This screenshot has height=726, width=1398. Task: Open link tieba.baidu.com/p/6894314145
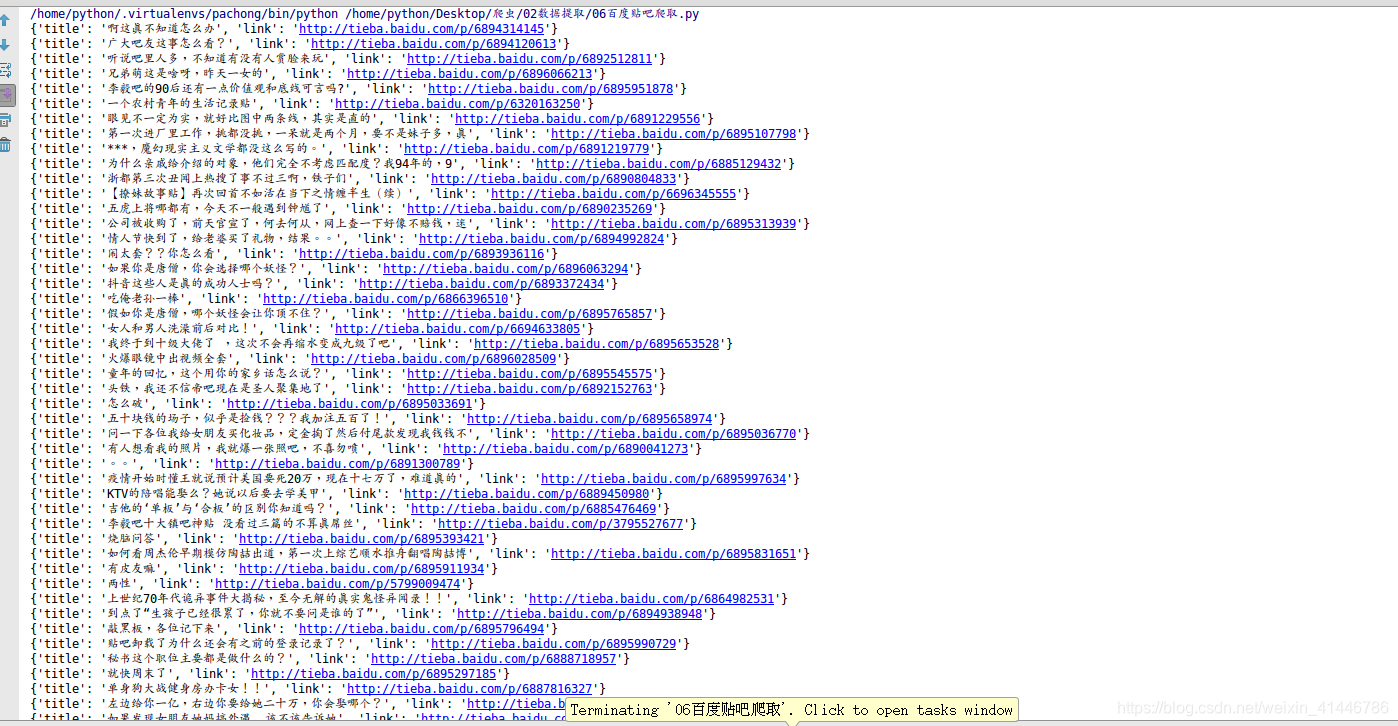click(x=422, y=29)
